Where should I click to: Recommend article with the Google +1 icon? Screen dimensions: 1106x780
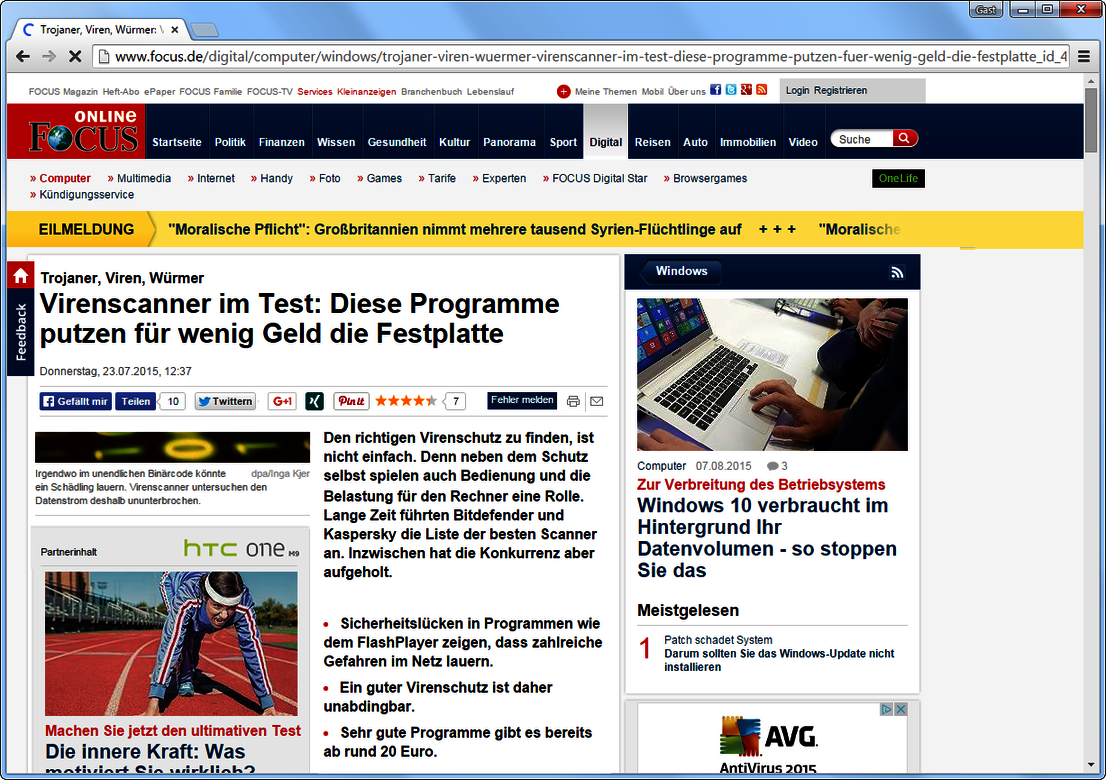pos(281,401)
